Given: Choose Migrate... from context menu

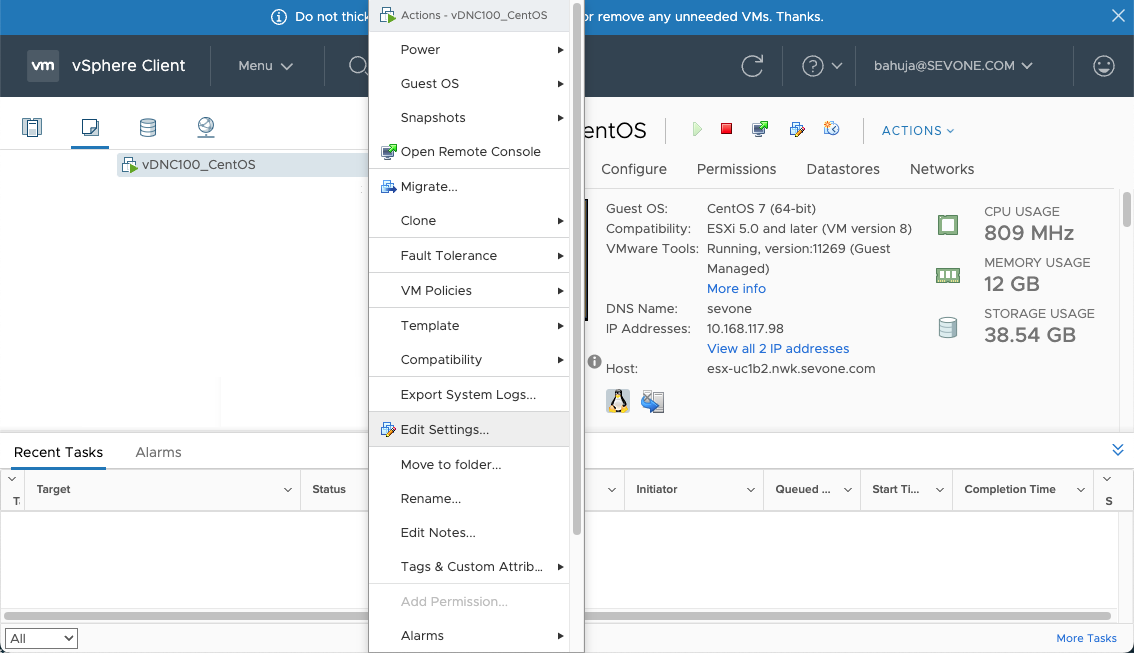Looking at the screenshot, I should point(469,187).
